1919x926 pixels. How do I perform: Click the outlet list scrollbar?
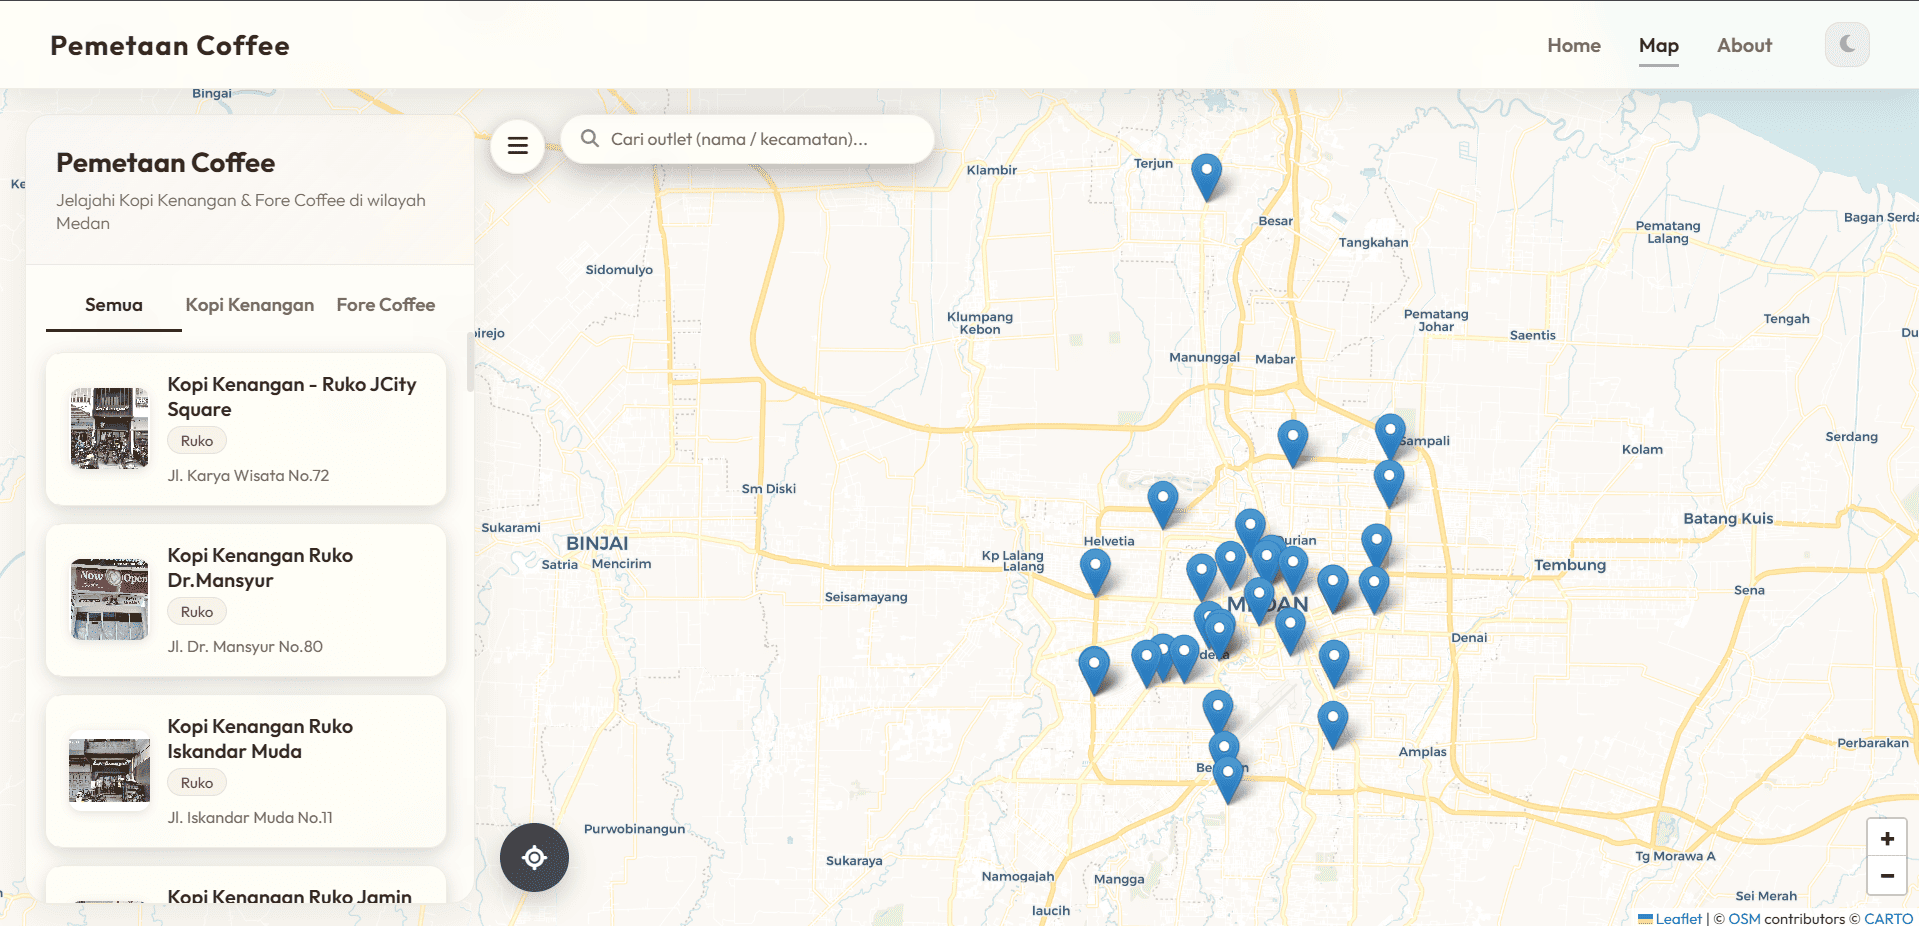(x=470, y=362)
